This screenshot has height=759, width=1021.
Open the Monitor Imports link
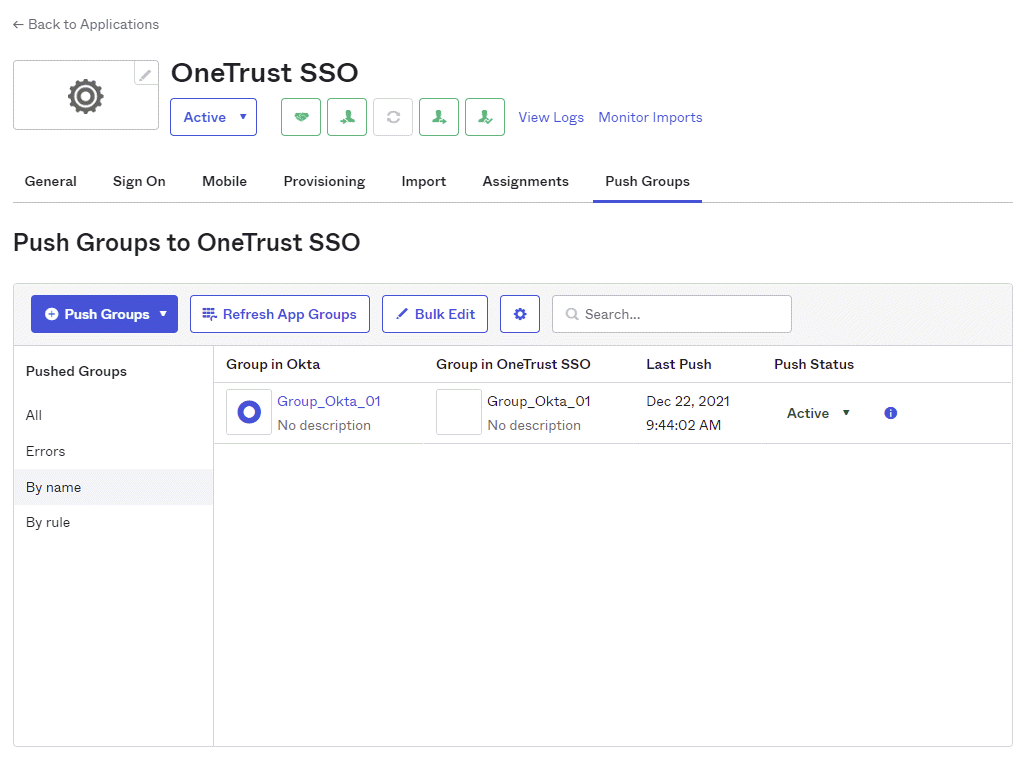(x=650, y=118)
